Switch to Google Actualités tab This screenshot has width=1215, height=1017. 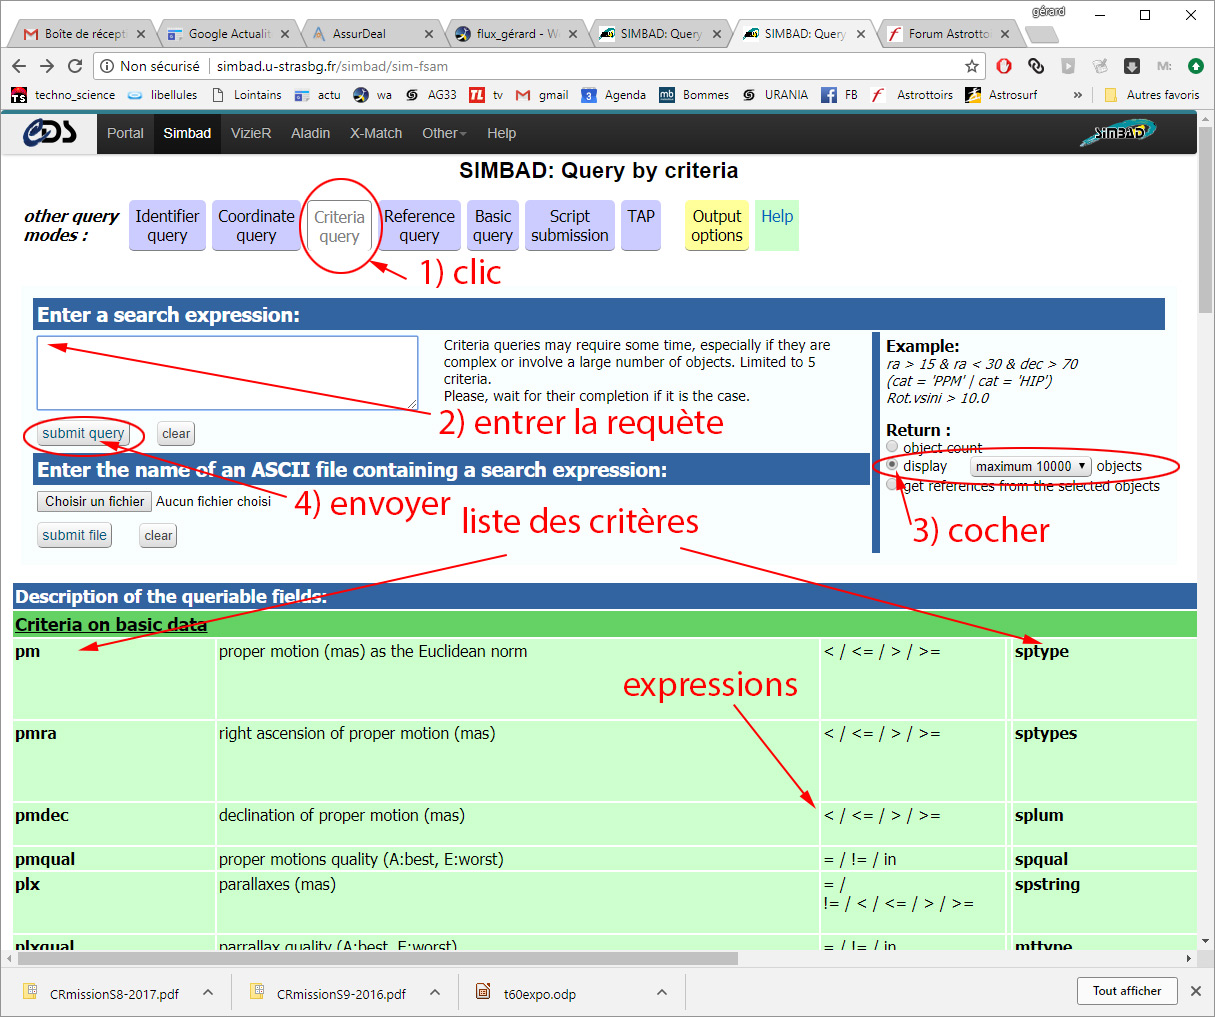228,33
